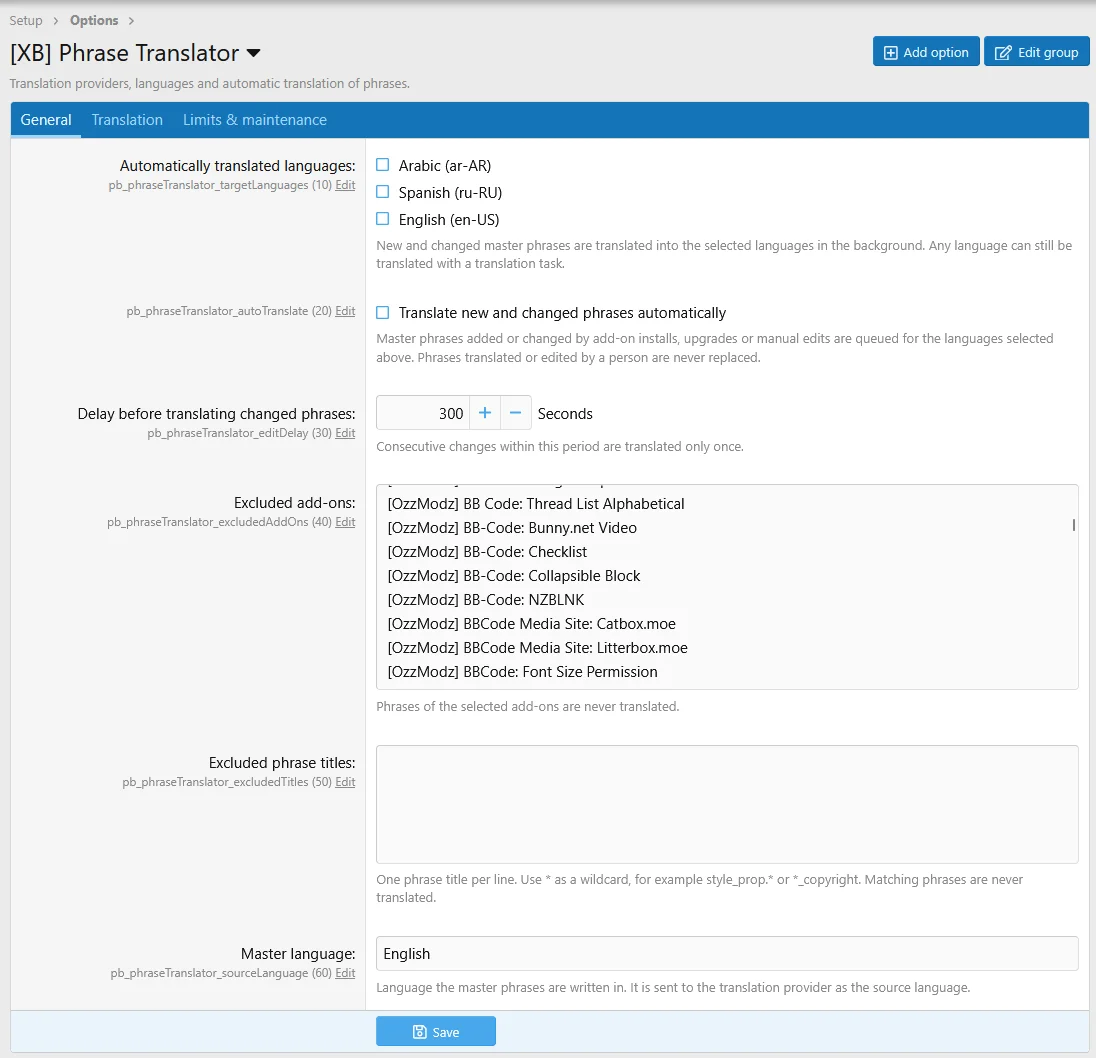Go to Setup in breadcrumb
Viewport: 1096px width, 1058px height.
pyautogui.click(x=26, y=20)
